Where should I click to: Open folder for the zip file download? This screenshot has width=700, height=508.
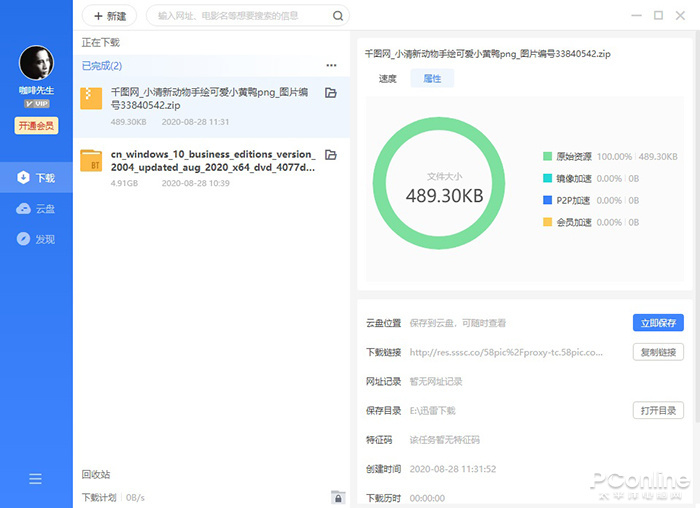point(331,93)
